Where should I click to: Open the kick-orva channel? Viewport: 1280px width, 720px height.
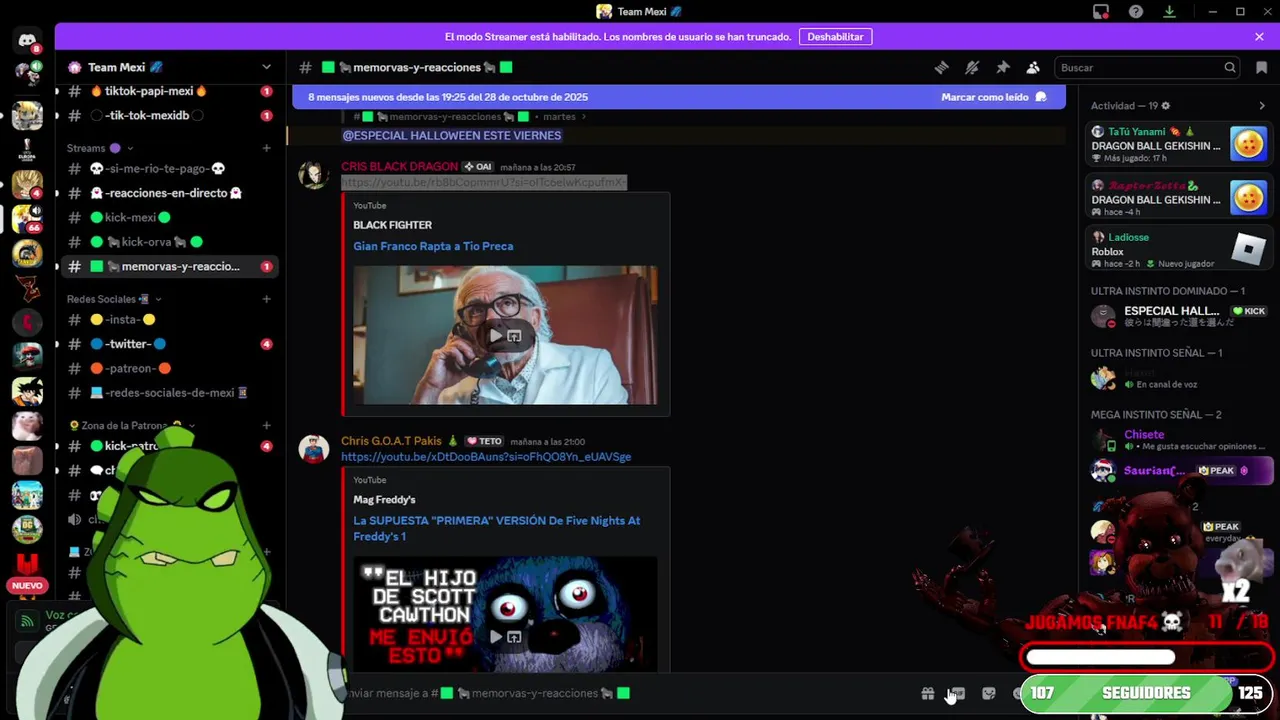click(170, 242)
